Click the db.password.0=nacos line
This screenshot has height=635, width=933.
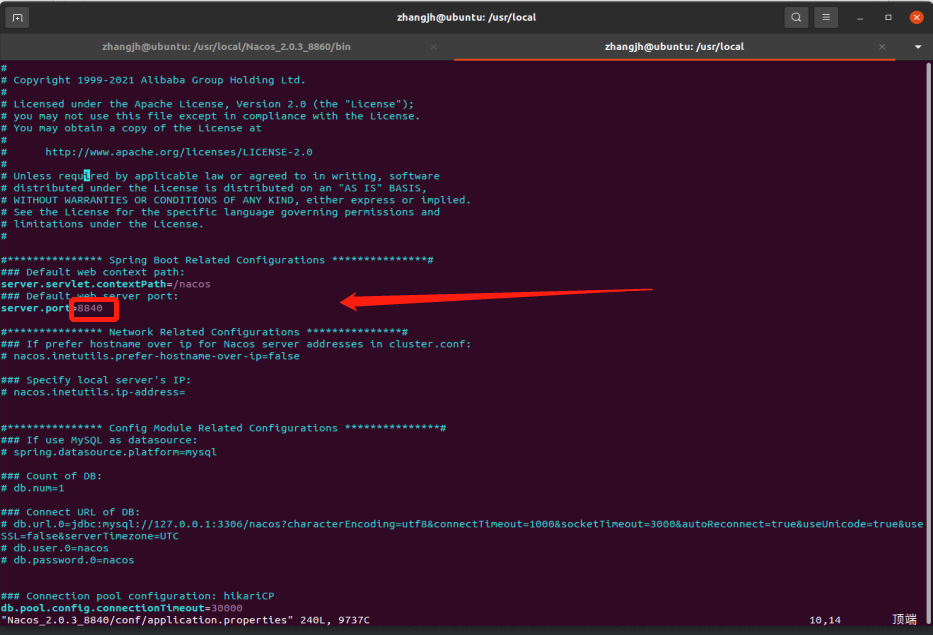point(68,560)
